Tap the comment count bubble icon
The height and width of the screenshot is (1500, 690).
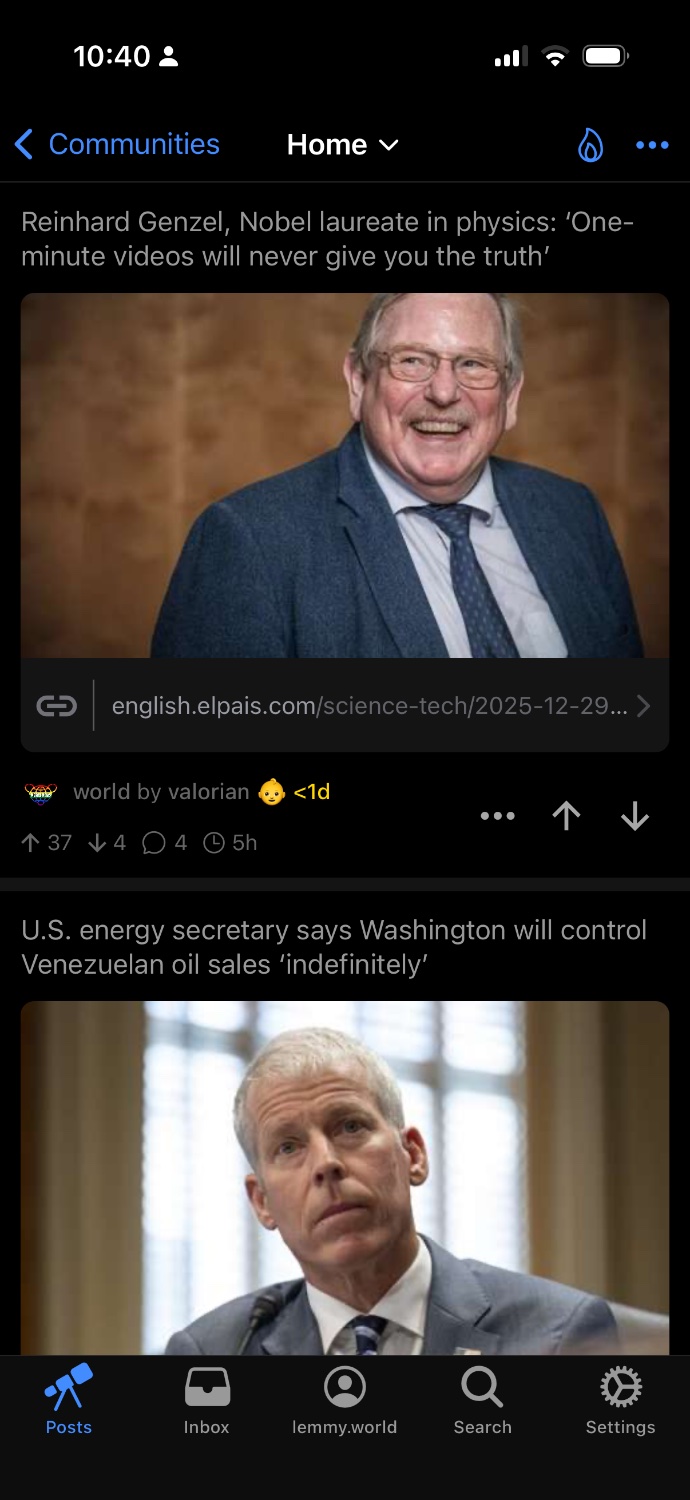(153, 843)
